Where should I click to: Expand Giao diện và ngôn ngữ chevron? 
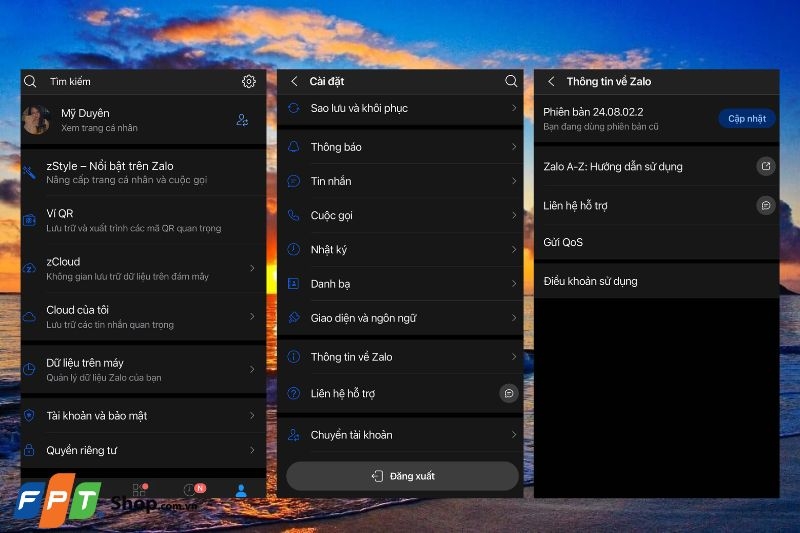513,318
